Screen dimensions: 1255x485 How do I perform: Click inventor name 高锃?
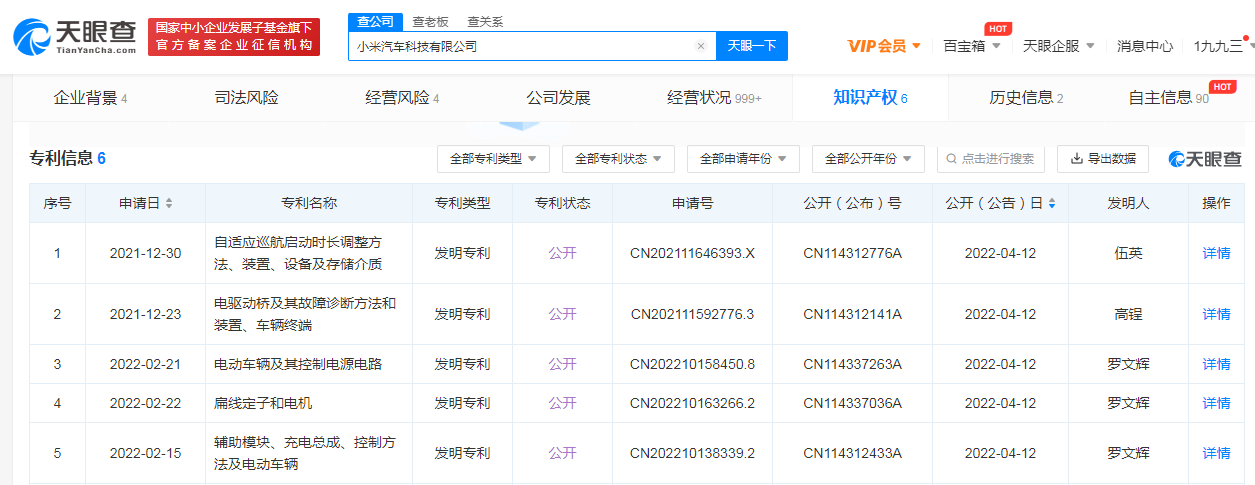point(1128,314)
